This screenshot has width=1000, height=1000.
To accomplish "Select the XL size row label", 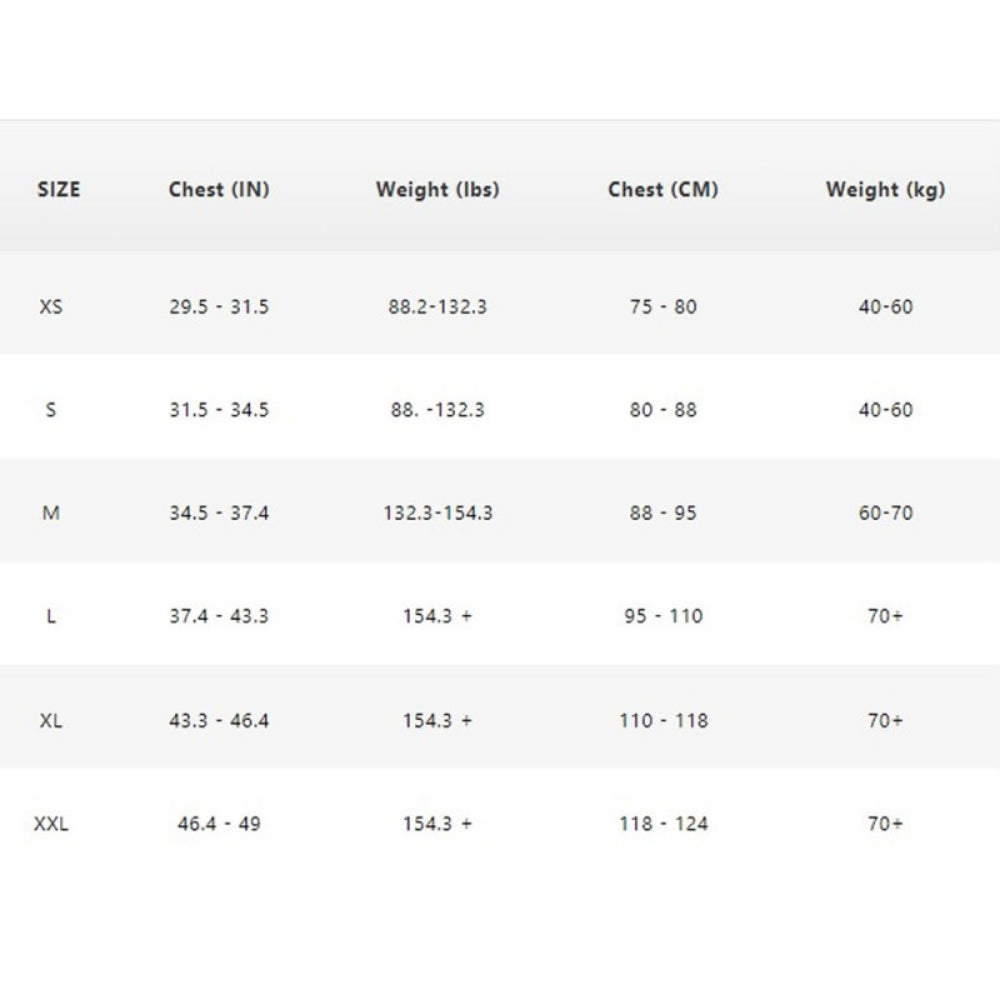I will [x=51, y=721].
